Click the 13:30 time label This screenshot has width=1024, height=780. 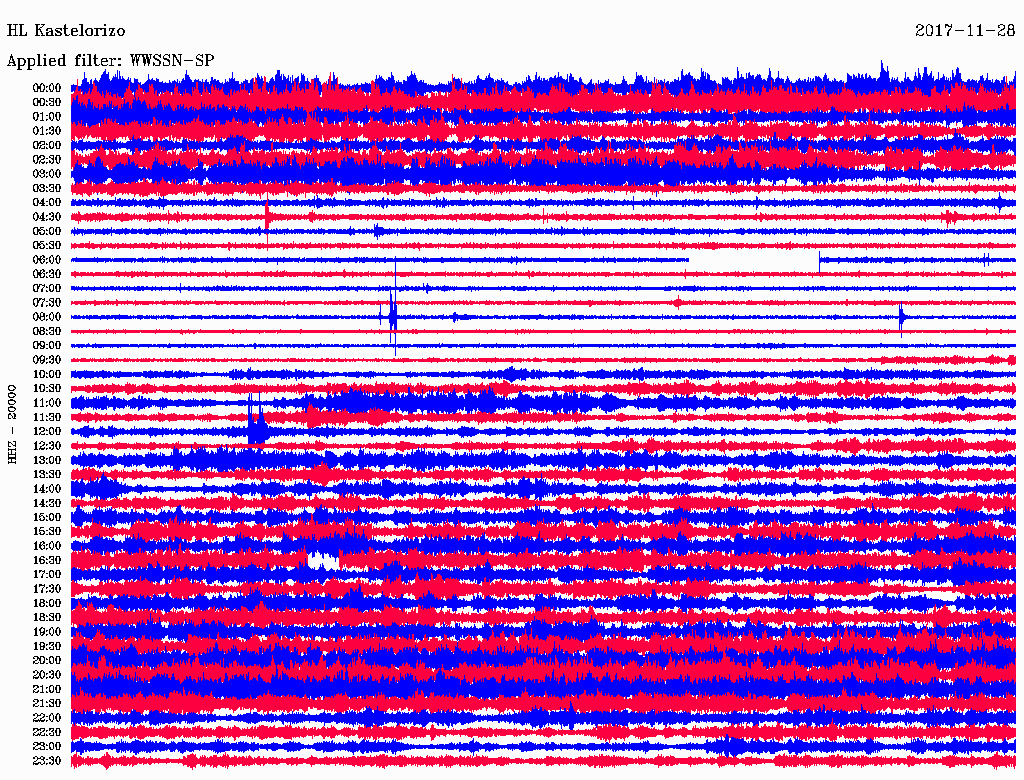47,474
